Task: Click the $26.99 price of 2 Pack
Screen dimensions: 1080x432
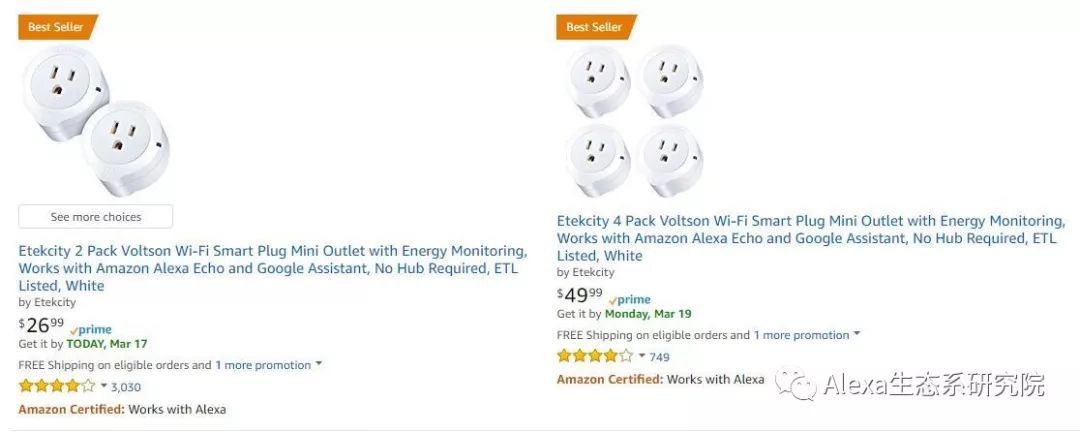Action: point(41,325)
